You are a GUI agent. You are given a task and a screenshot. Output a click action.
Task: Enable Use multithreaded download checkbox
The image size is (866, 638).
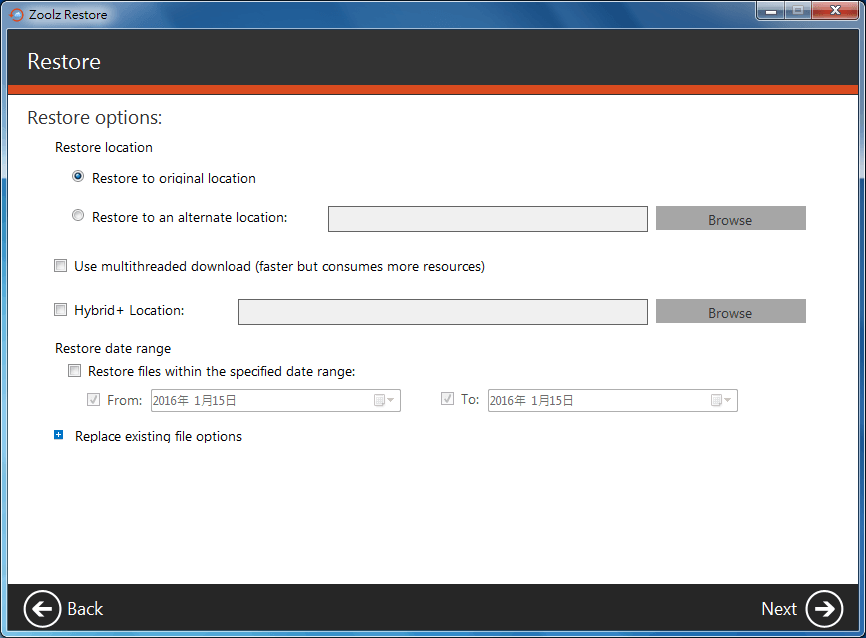(x=61, y=266)
